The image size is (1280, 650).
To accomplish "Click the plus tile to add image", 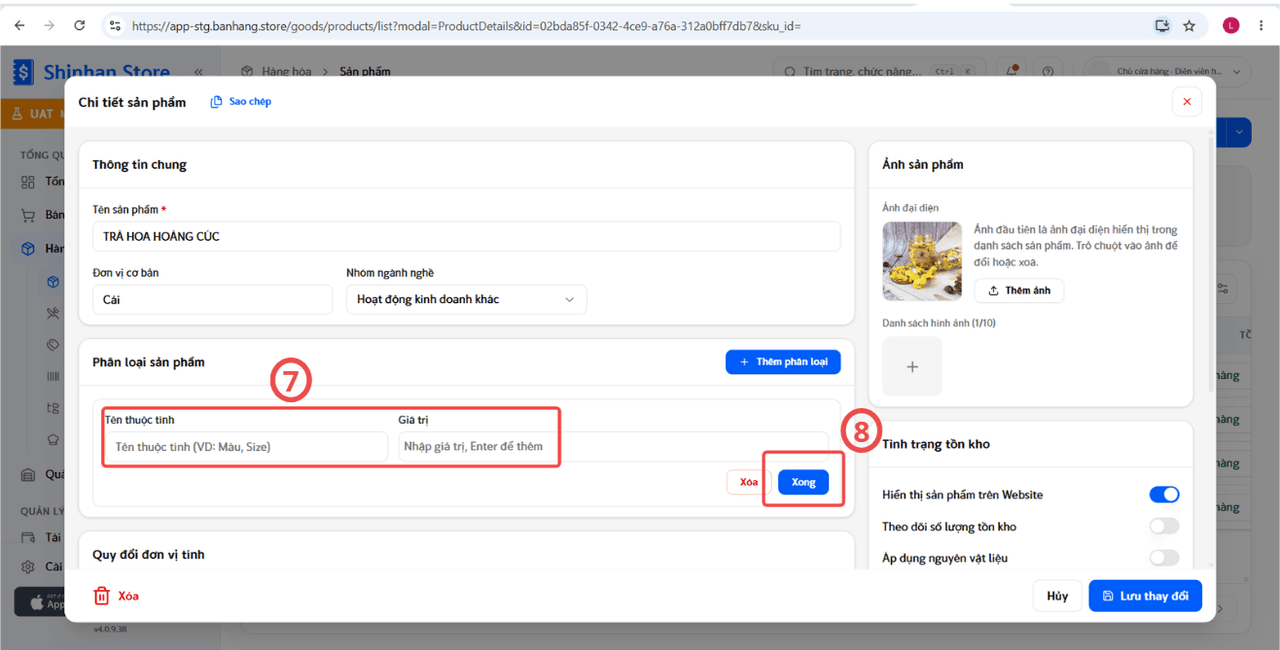I will (x=912, y=366).
